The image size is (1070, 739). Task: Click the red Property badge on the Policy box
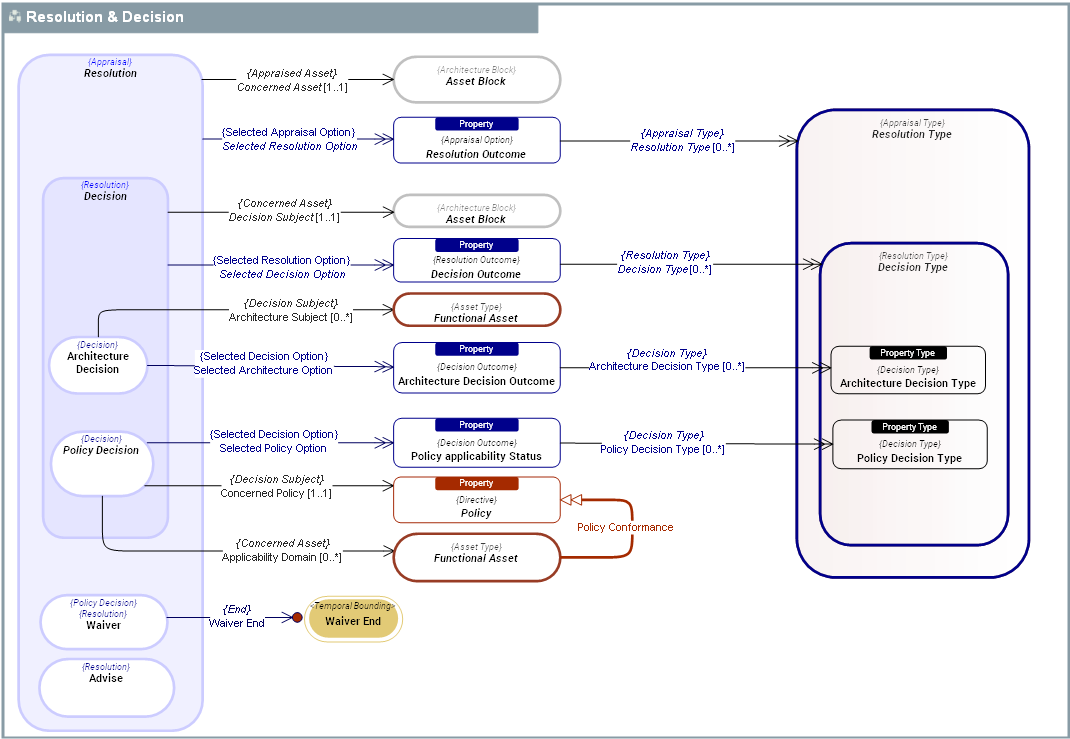point(476,484)
